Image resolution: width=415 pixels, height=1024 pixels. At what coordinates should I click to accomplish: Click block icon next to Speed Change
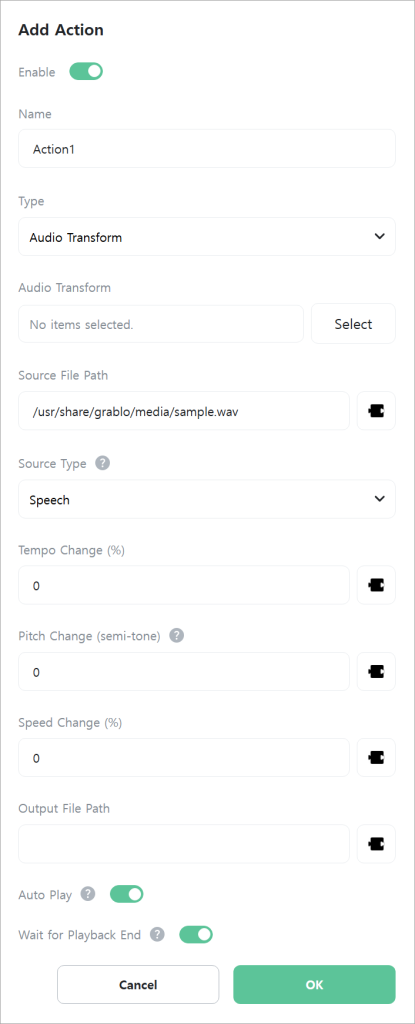click(376, 758)
